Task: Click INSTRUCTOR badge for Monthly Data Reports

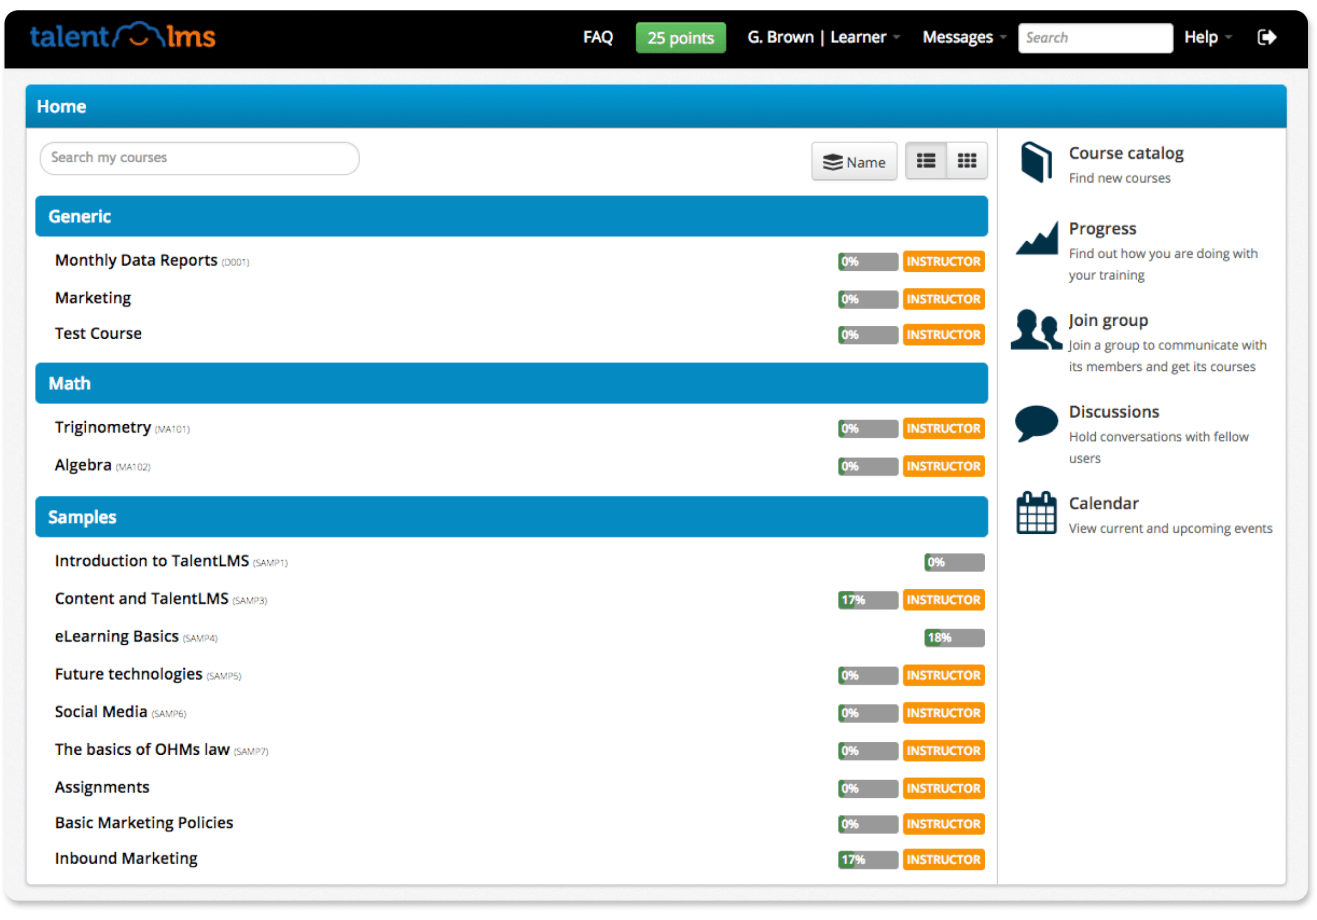Action: click(943, 262)
